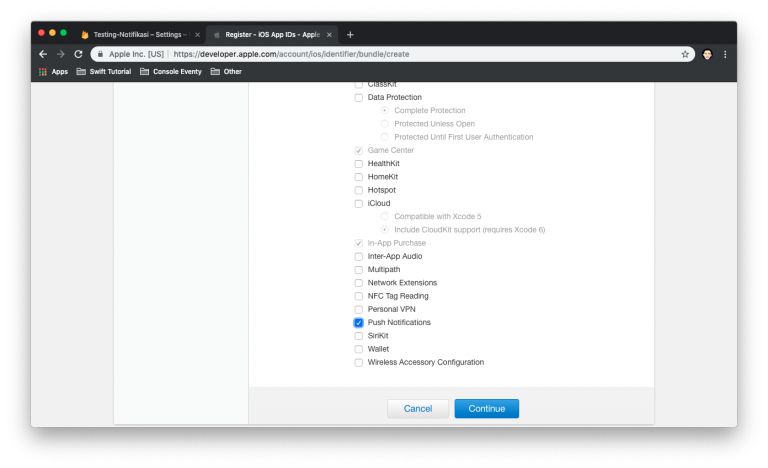Image resolution: width=768 pixels, height=468 pixels.
Task: Enable the Wallet capability checkbox
Action: 359,349
